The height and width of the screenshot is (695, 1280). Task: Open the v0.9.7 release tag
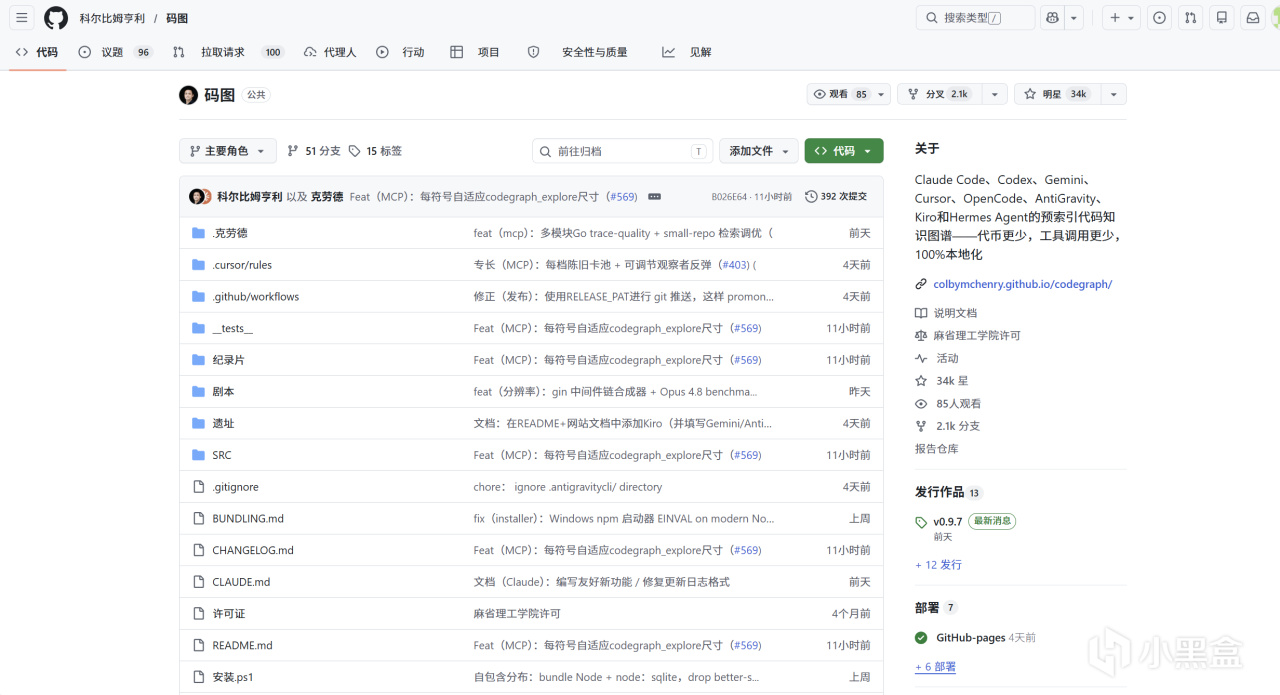point(947,522)
